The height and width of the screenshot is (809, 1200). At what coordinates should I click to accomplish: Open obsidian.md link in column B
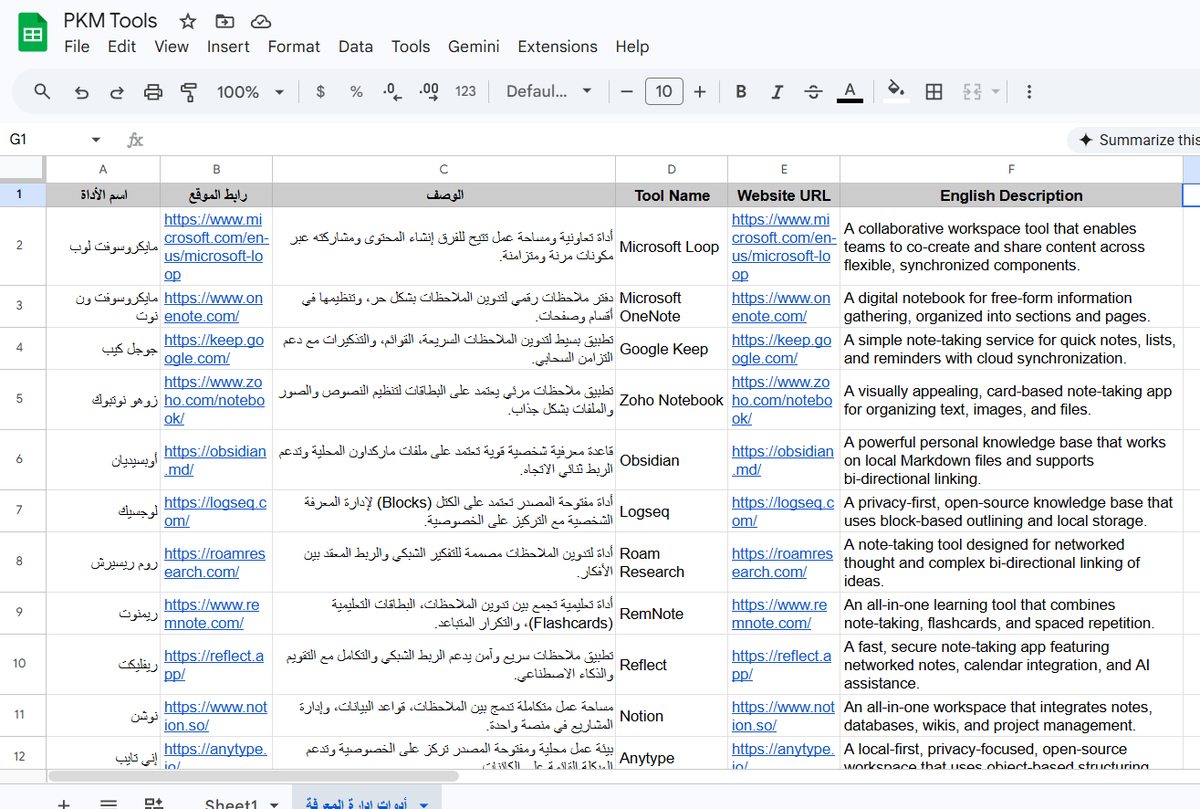(215, 460)
